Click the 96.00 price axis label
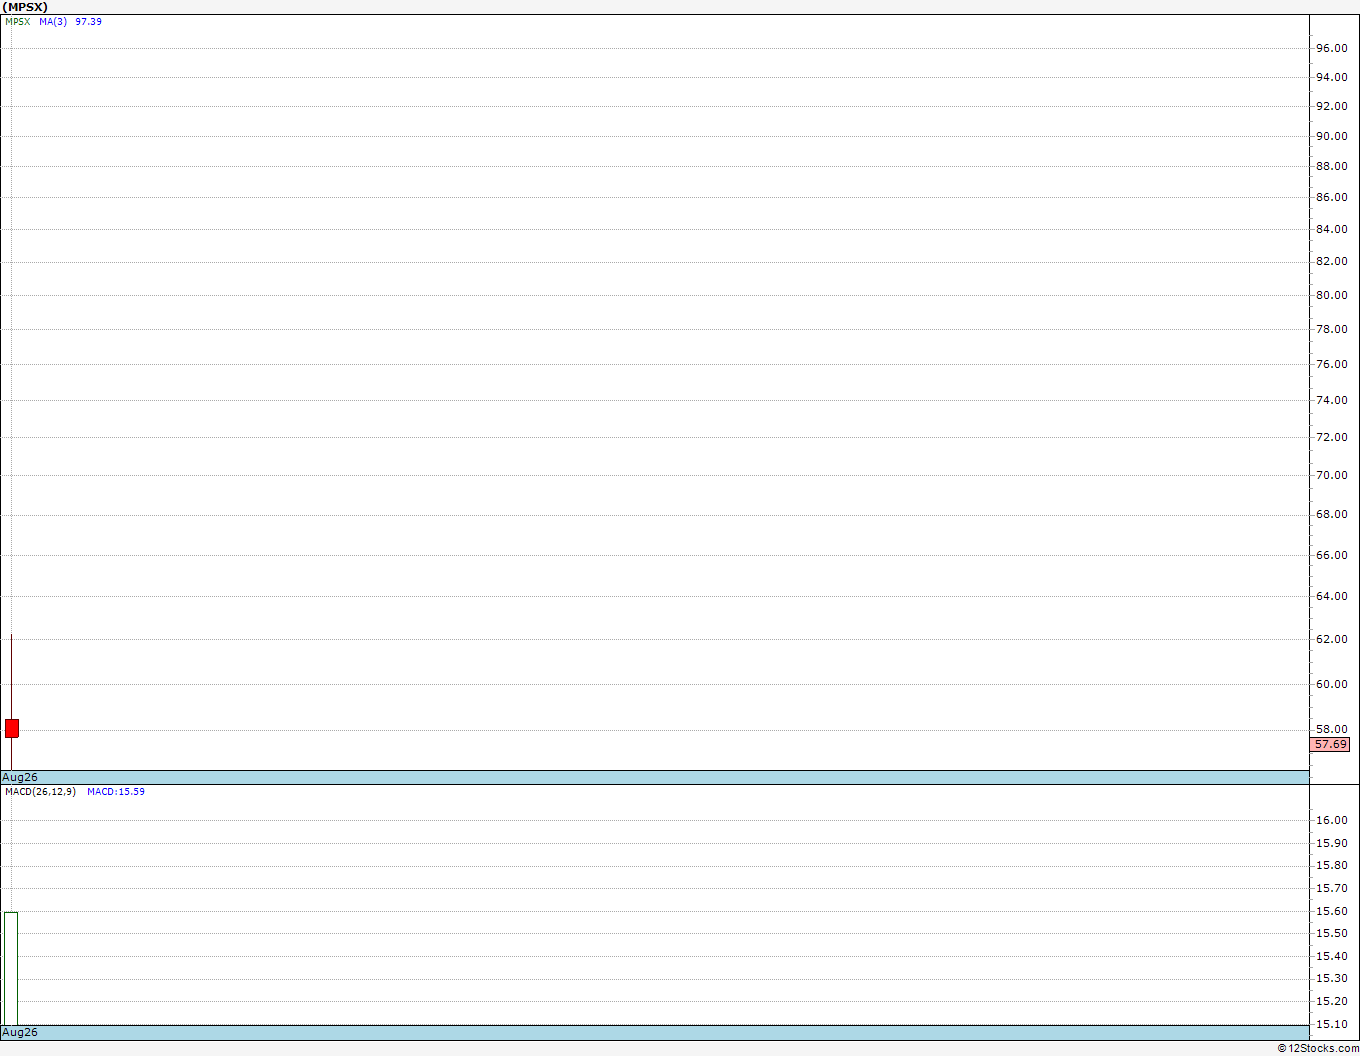 1331,48
